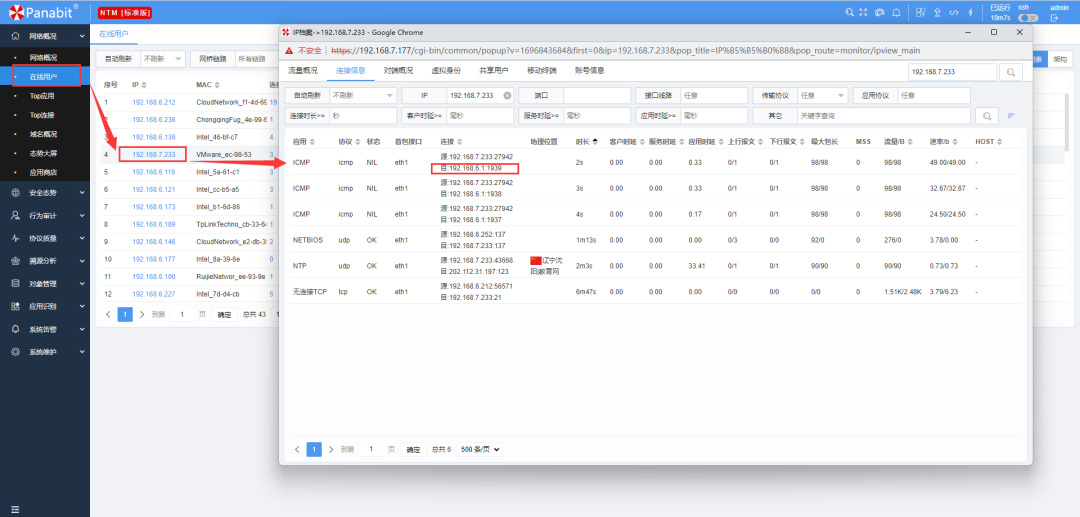Screen dimensions: 1080x517
Task: Switch to 移动终端 tab
Action: click(541, 71)
